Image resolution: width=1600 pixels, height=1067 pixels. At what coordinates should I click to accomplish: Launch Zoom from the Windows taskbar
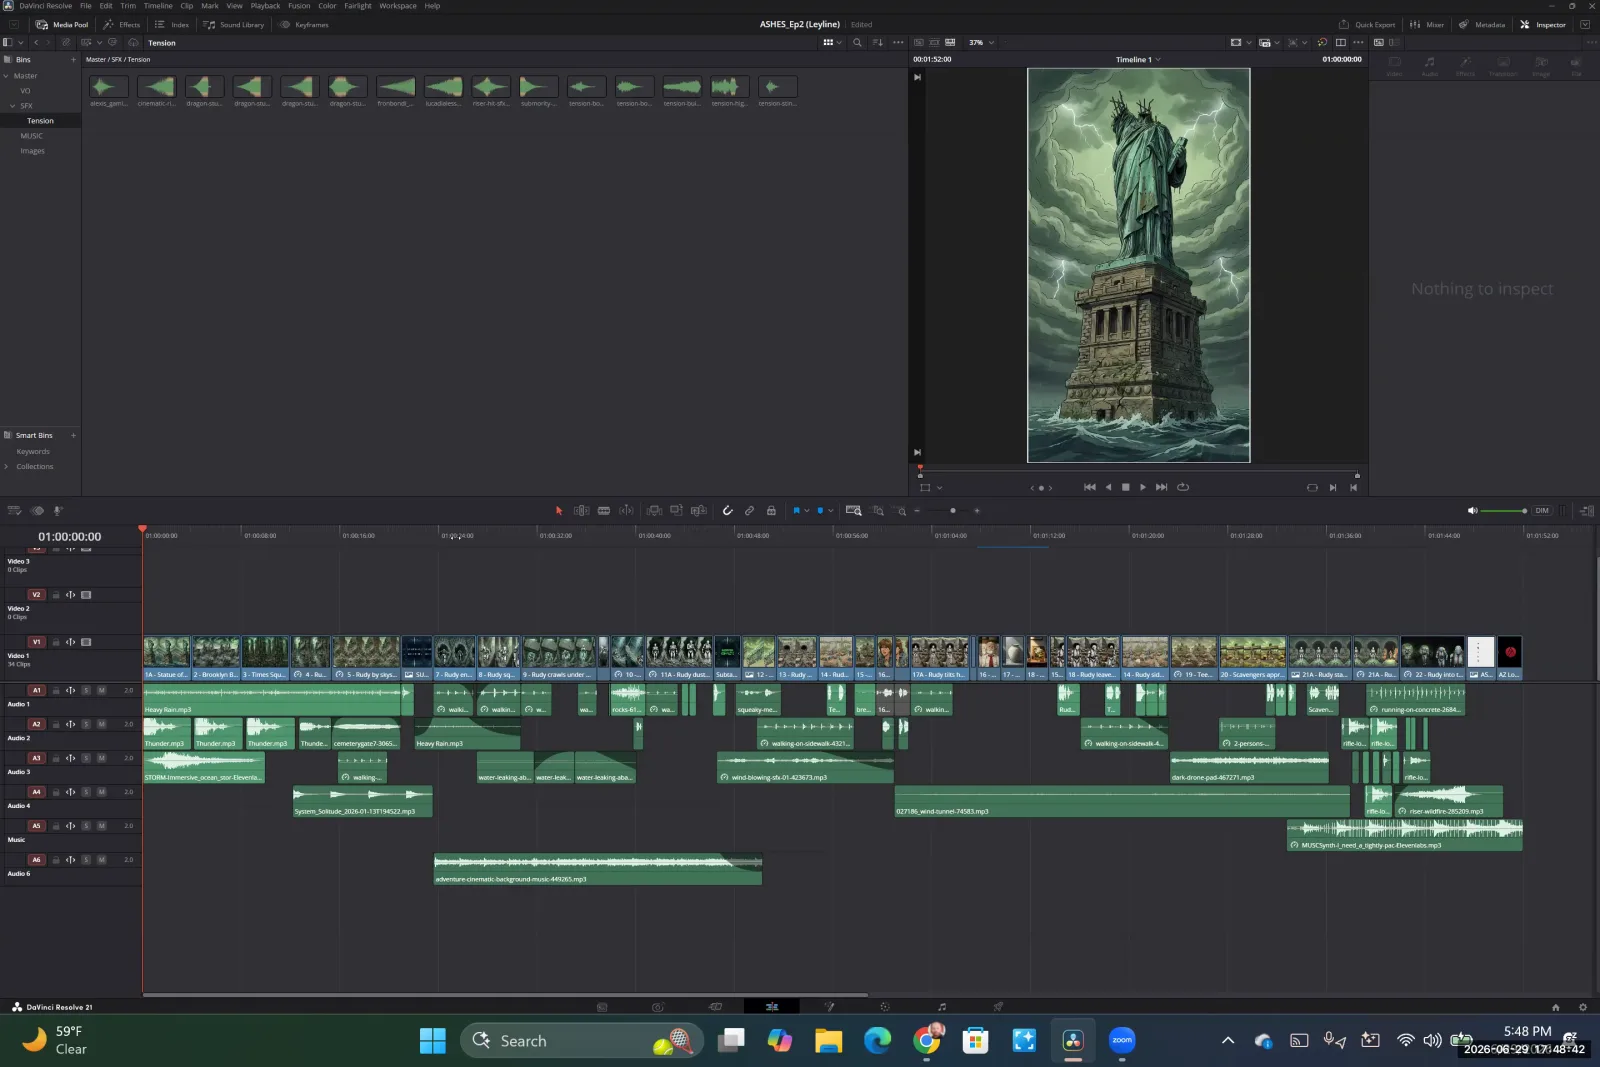(1122, 1041)
